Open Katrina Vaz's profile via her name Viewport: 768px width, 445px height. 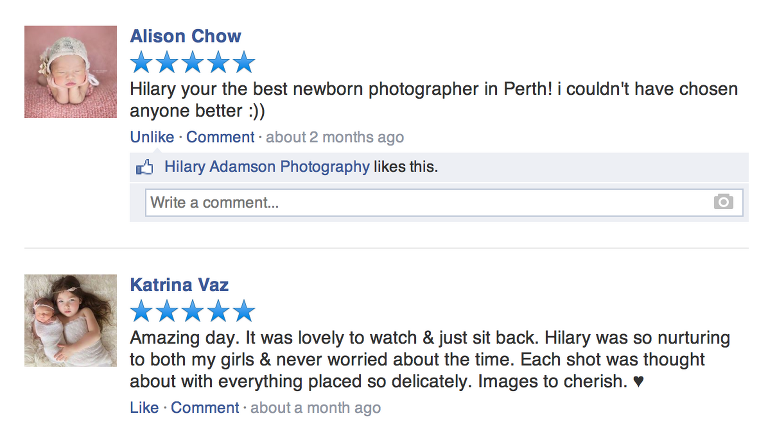[x=179, y=285]
